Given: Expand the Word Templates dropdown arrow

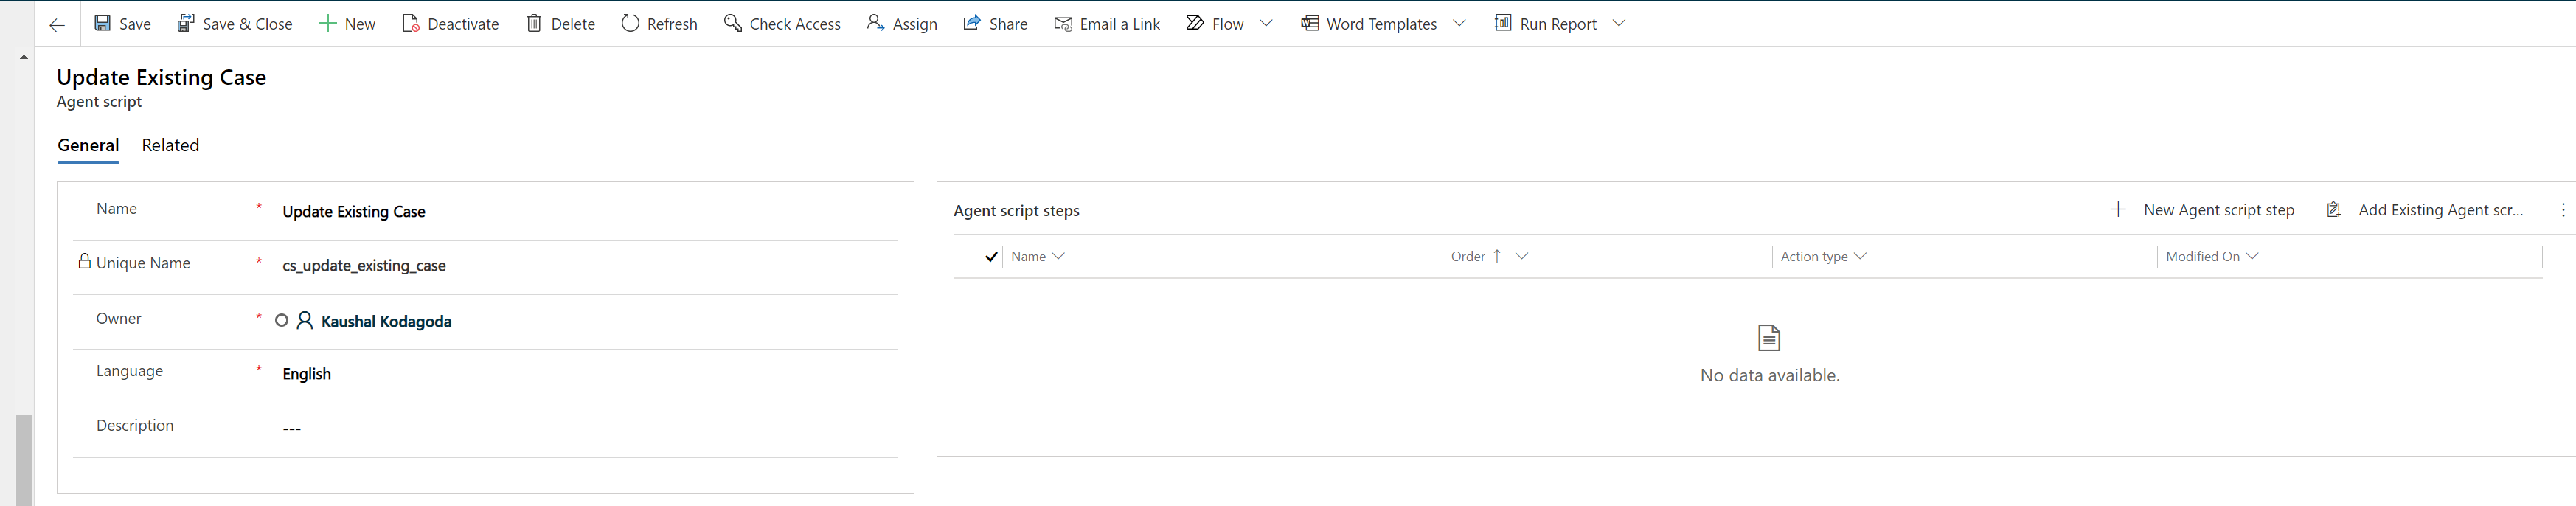Looking at the screenshot, I should pyautogui.click(x=1459, y=24).
